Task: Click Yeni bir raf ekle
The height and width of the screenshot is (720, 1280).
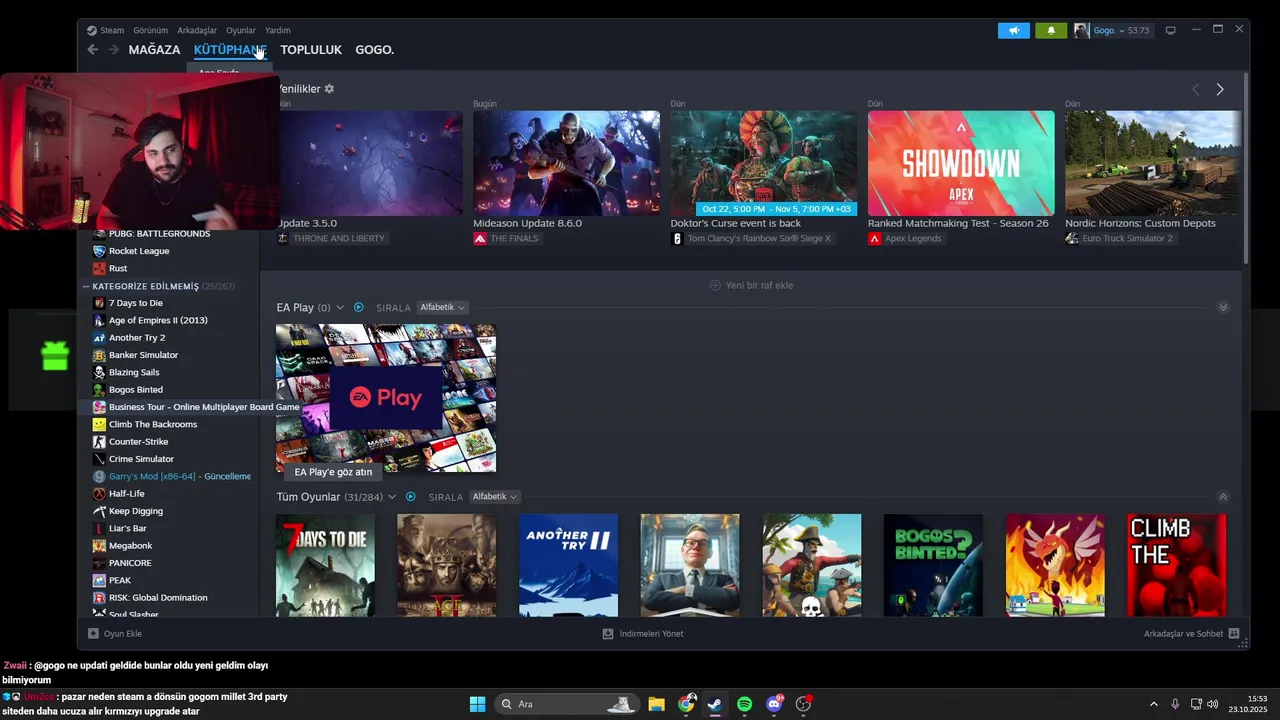Action: coord(751,285)
